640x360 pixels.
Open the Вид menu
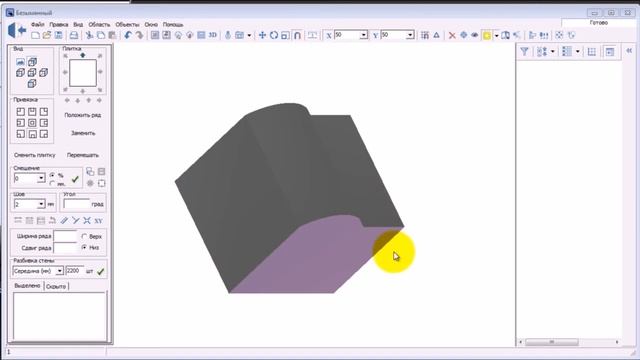click(x=78, y=24)
